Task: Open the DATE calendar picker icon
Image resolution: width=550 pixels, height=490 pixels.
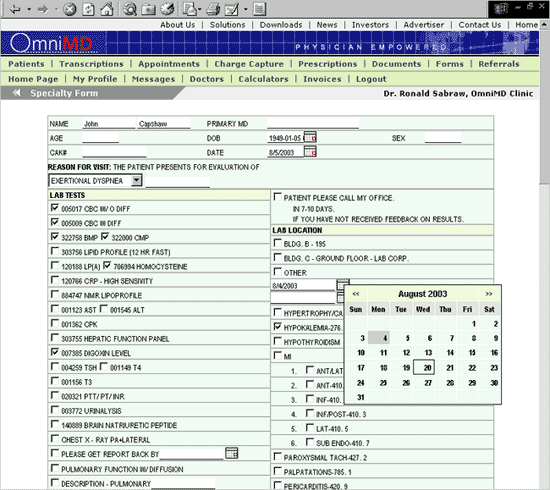Action: (x=310, y=152)
